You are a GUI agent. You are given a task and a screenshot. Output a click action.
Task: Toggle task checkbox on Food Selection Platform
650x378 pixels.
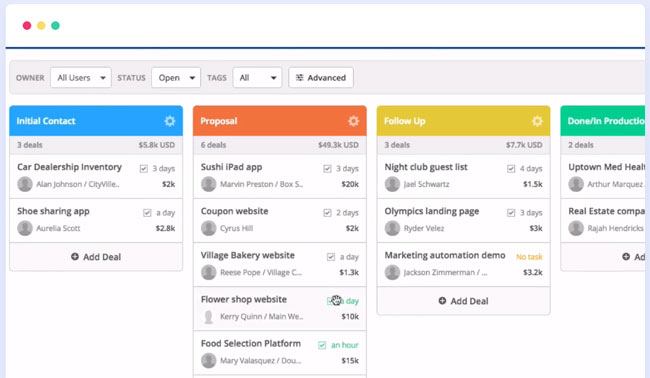[x=322, y=345]
